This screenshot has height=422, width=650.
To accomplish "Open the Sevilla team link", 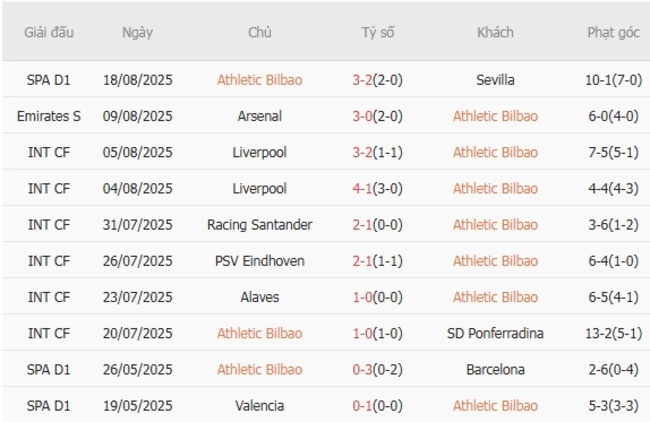I will [495, 80].
